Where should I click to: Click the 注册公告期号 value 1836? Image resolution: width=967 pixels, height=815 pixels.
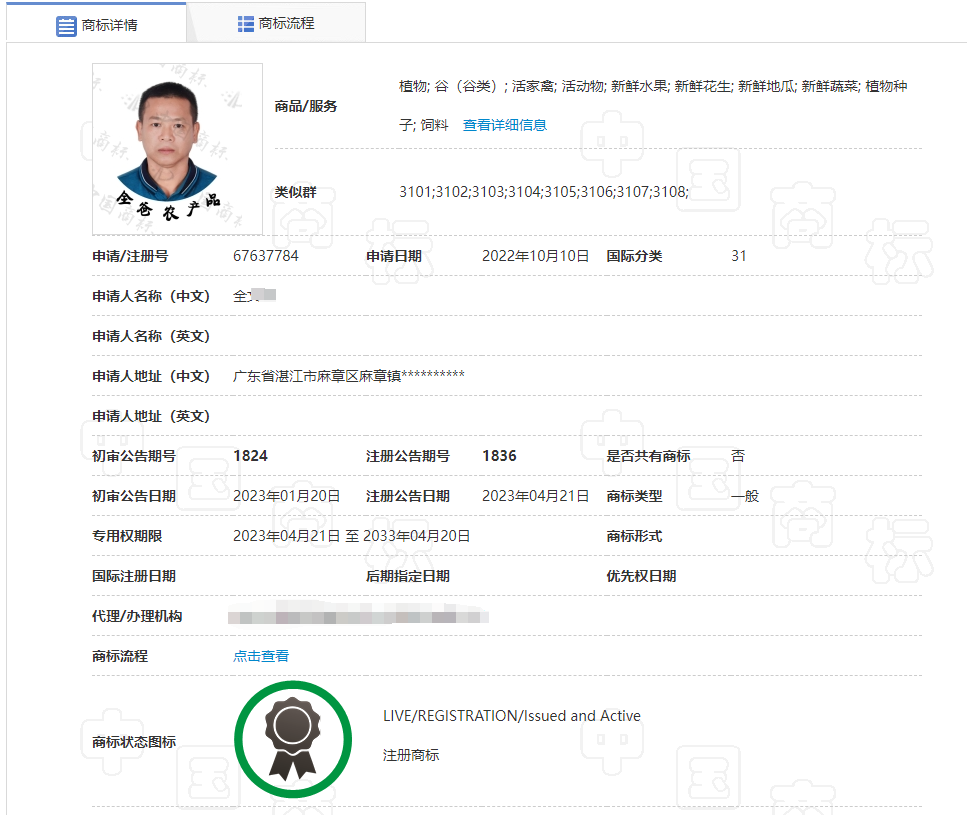[499, 456]
